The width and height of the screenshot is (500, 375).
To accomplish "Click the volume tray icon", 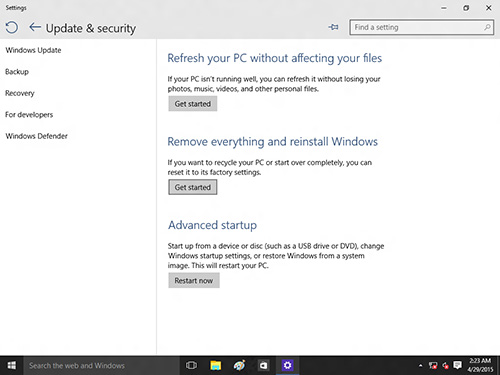I will tap(446, 366).
